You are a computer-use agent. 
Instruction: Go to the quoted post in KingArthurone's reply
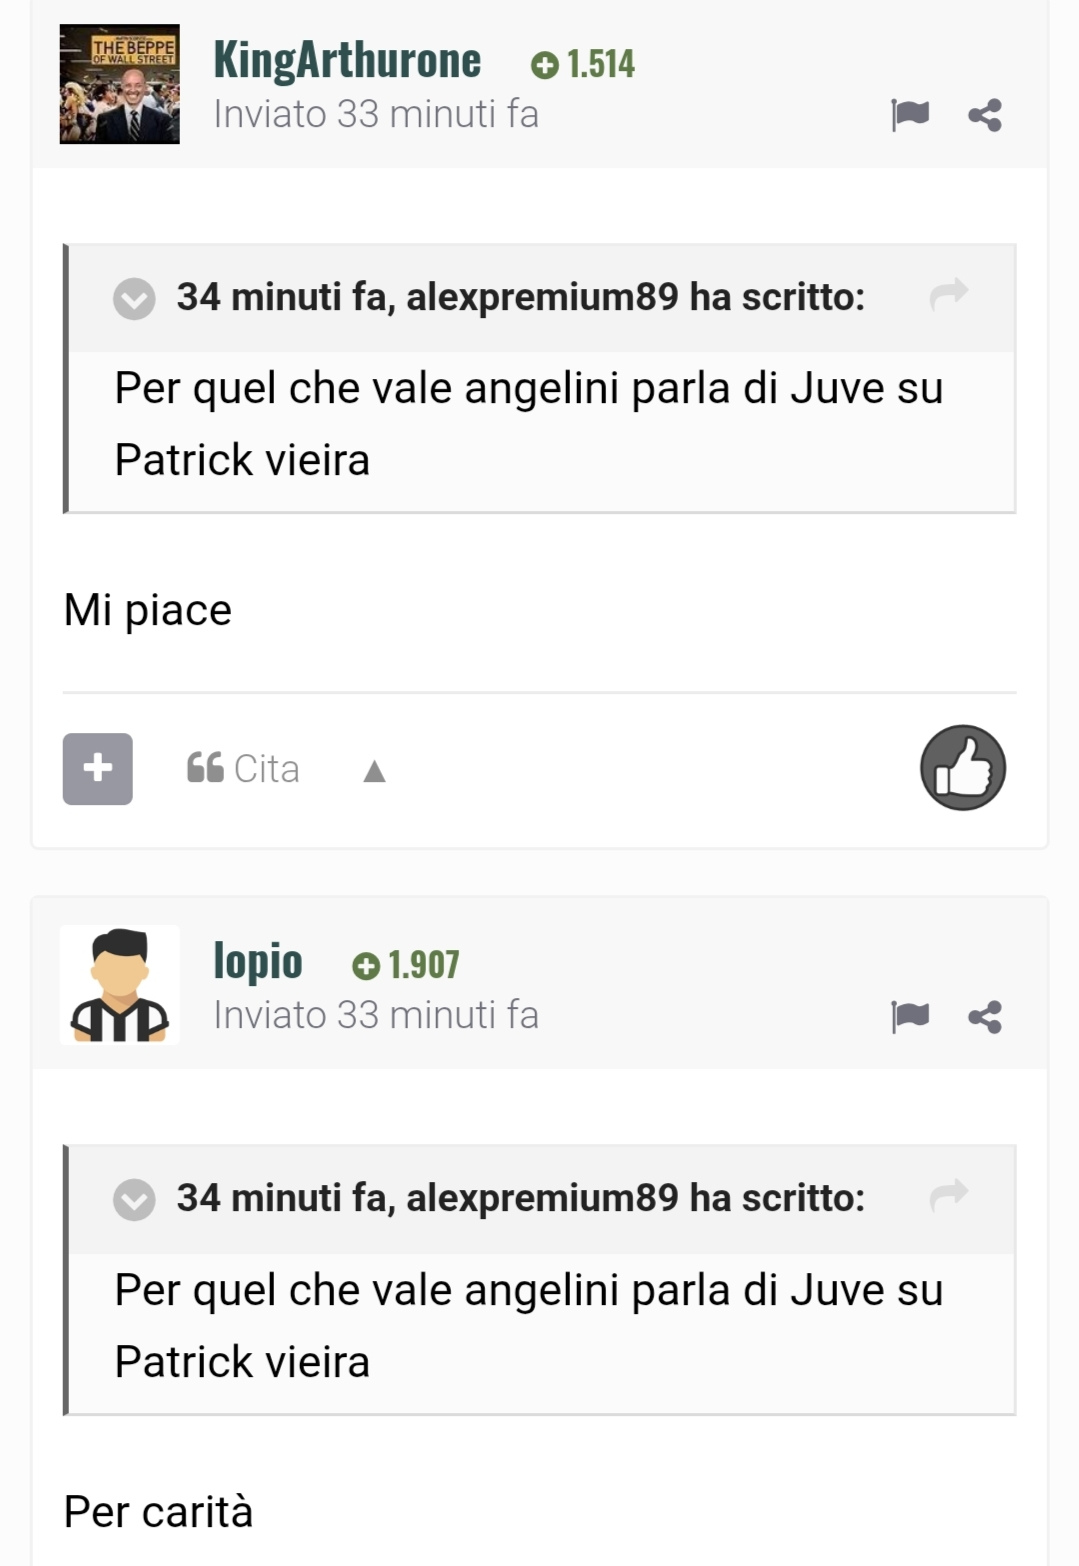pyautogui.click(x=949, y=294)
